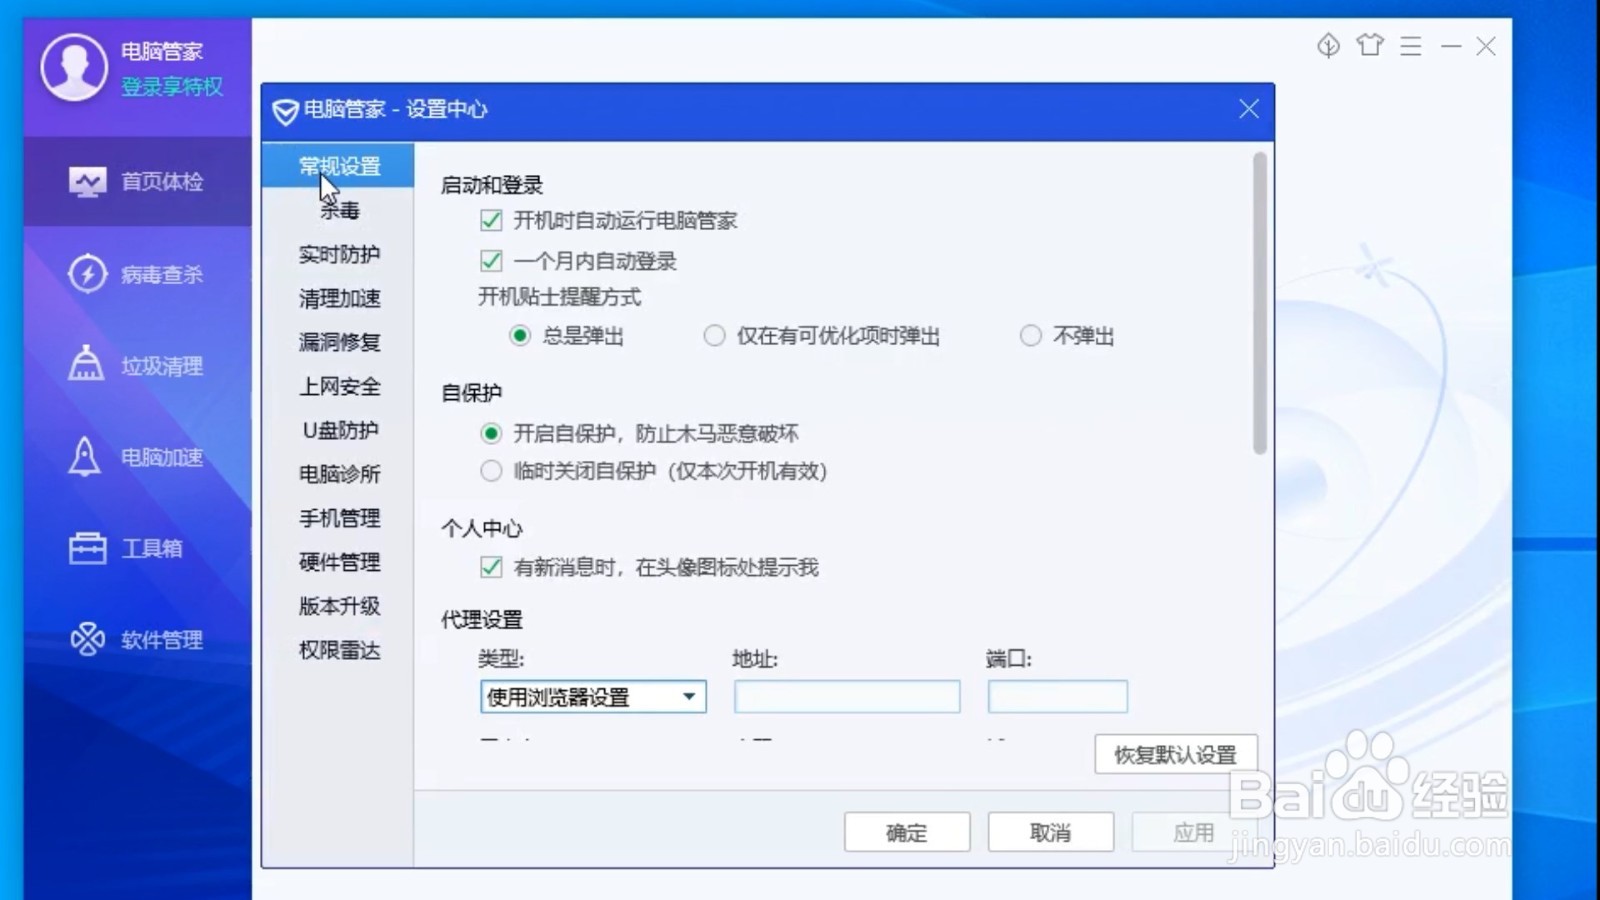Toggle 有新消息时在头像图标处提示我 checkbox
Screen dimensions: 1600x900
tap(491, 567)
